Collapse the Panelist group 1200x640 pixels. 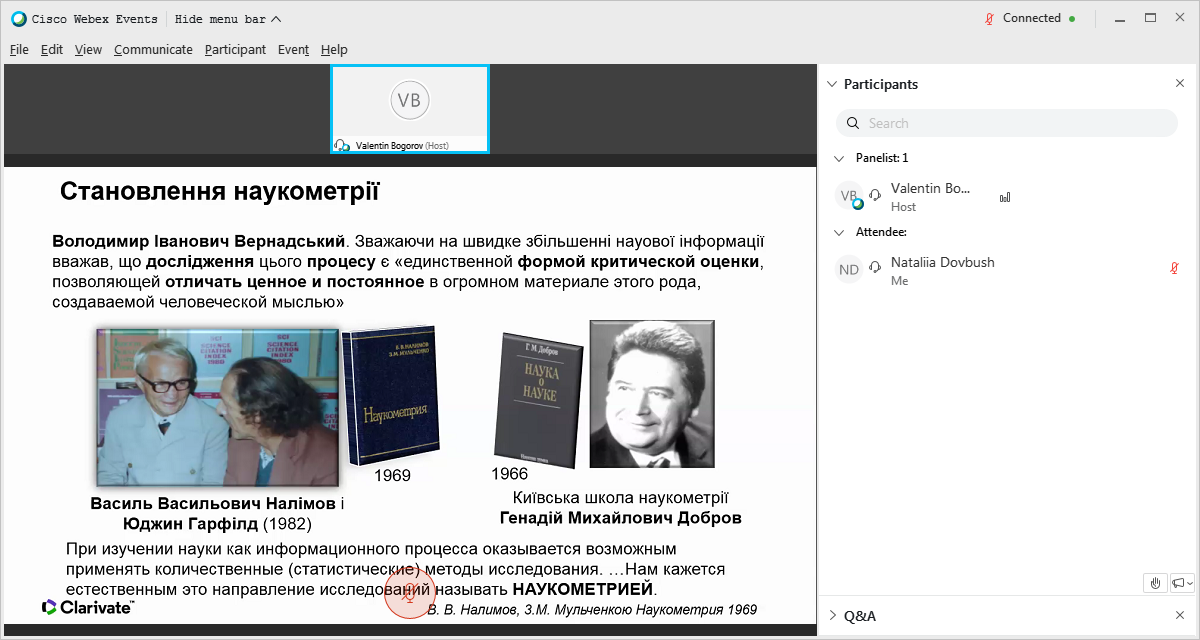tap(839, 158)
